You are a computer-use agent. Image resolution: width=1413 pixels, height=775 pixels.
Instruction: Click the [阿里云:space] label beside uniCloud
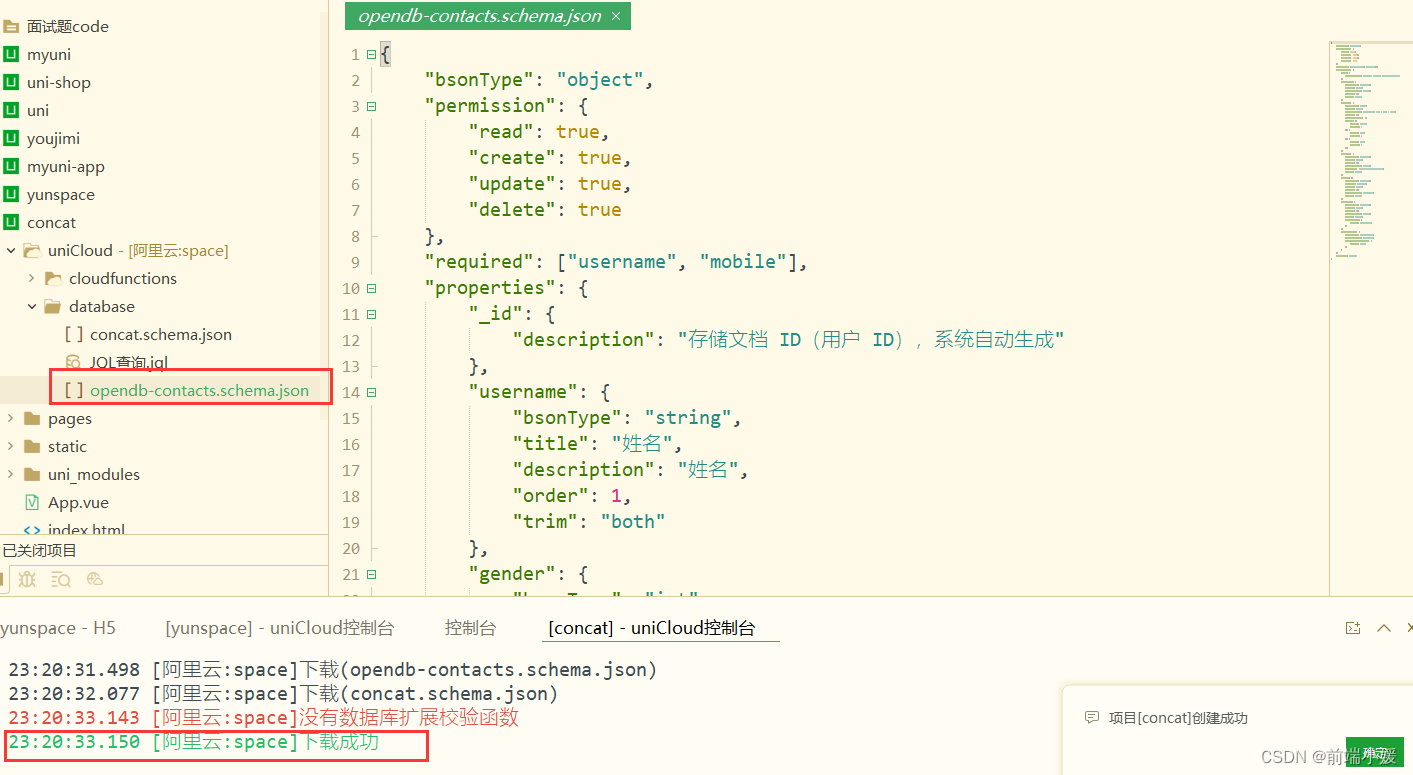coord(178,250)
